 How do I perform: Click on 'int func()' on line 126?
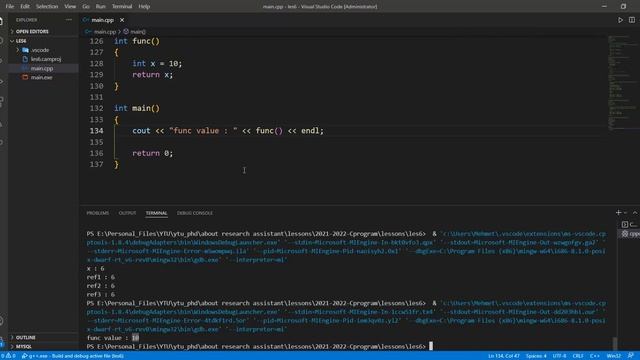tap(137, 41)
